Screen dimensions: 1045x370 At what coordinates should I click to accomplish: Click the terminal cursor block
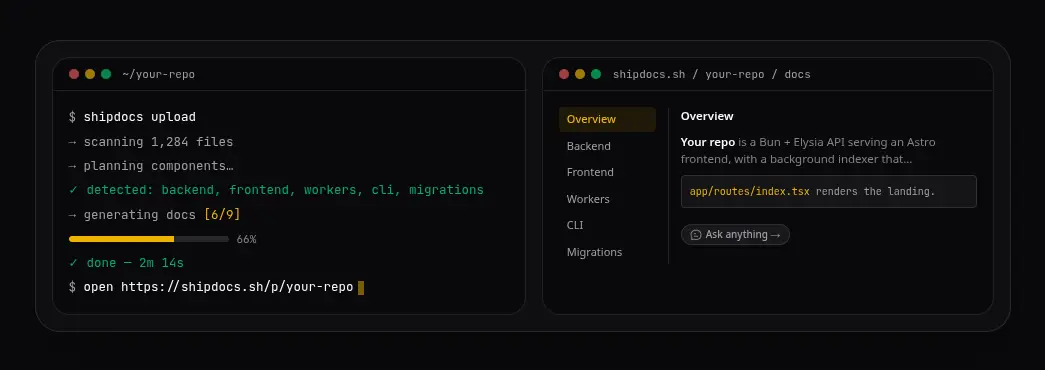point(361,287)
